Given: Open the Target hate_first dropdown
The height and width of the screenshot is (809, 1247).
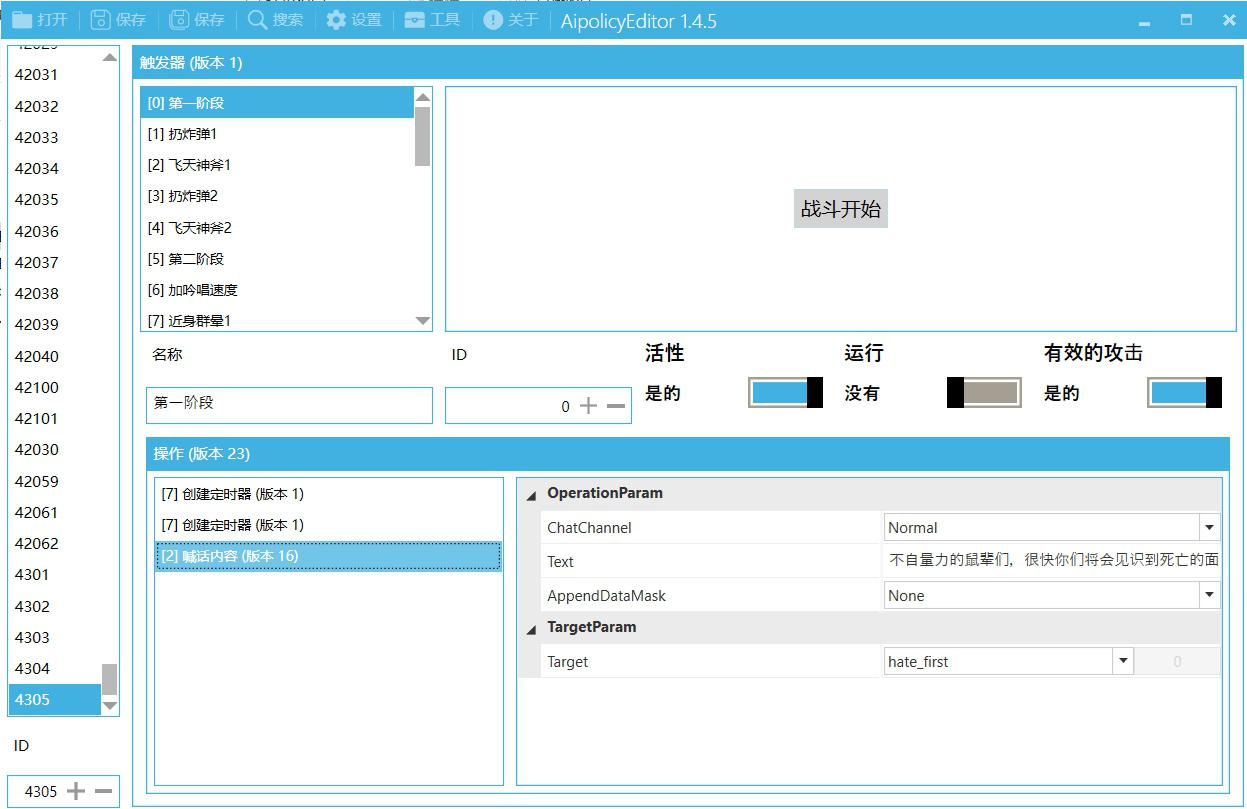Looking at the screenshot, I should [x=1124, y=662].
